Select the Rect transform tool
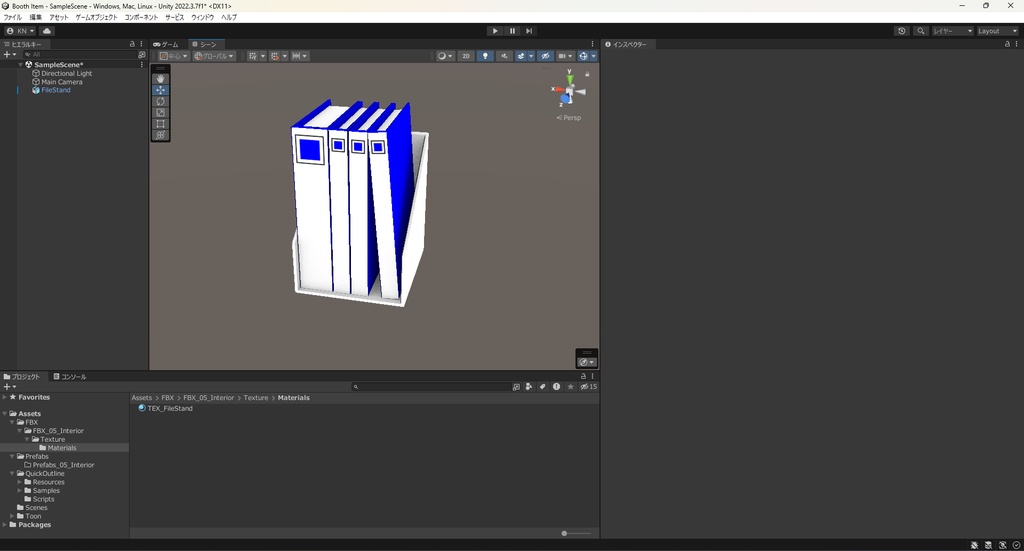The image size is (1024, 551). 161,123
